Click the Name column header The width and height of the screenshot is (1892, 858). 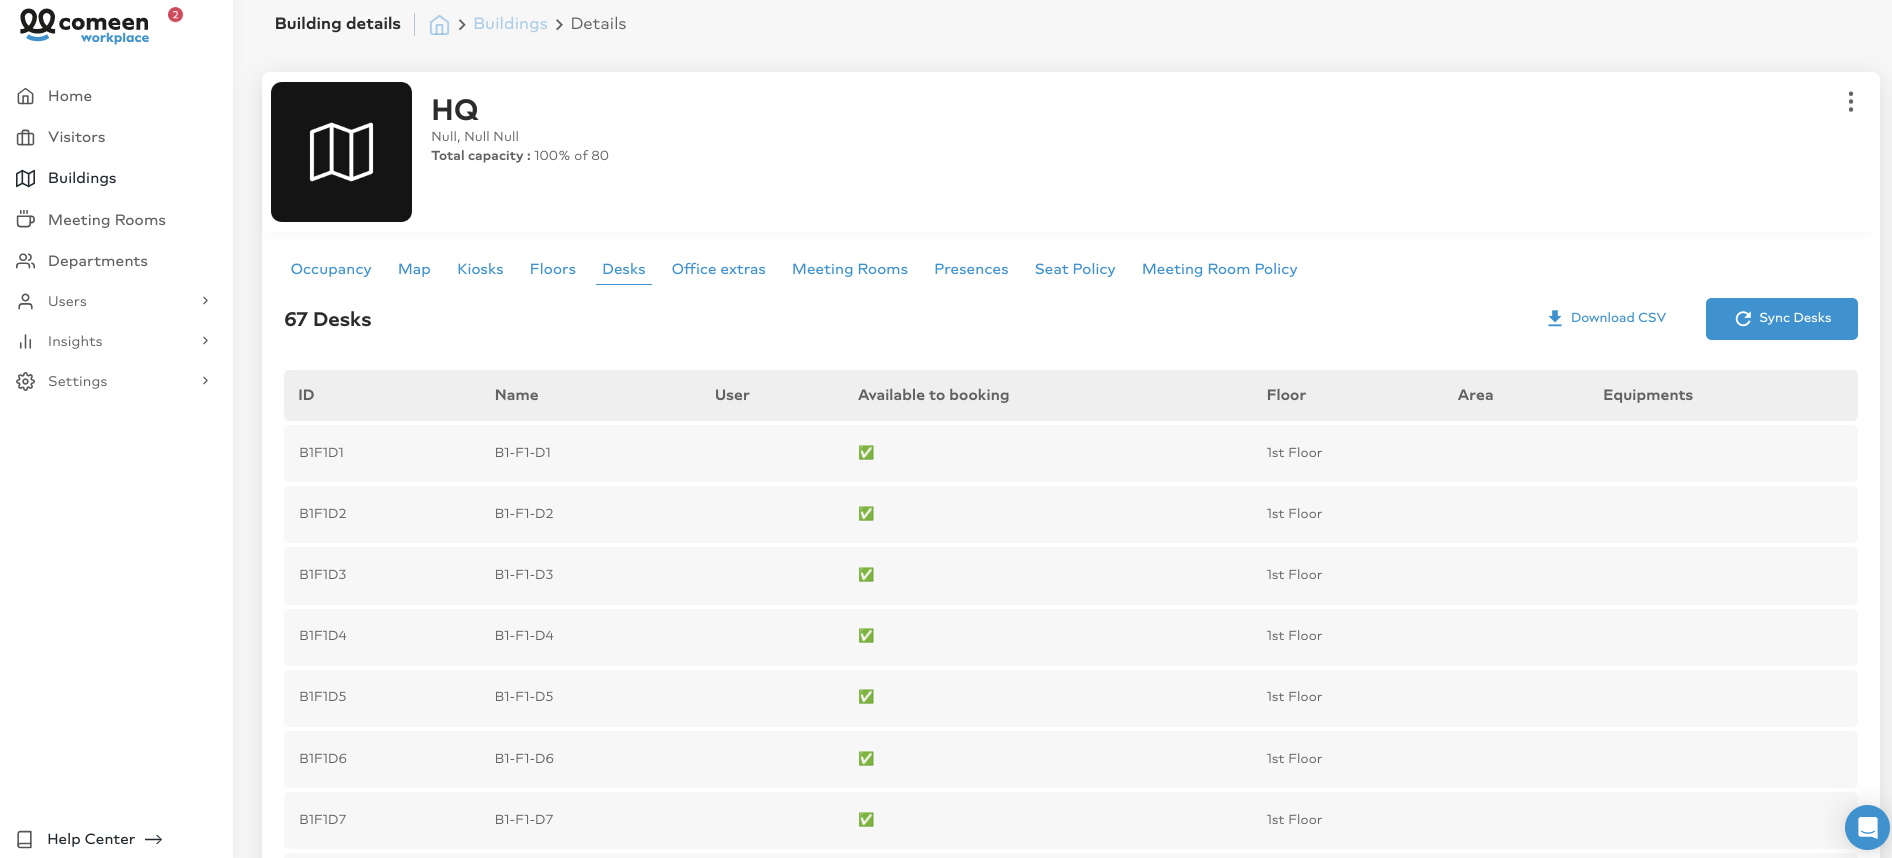[x=516, y=395]
